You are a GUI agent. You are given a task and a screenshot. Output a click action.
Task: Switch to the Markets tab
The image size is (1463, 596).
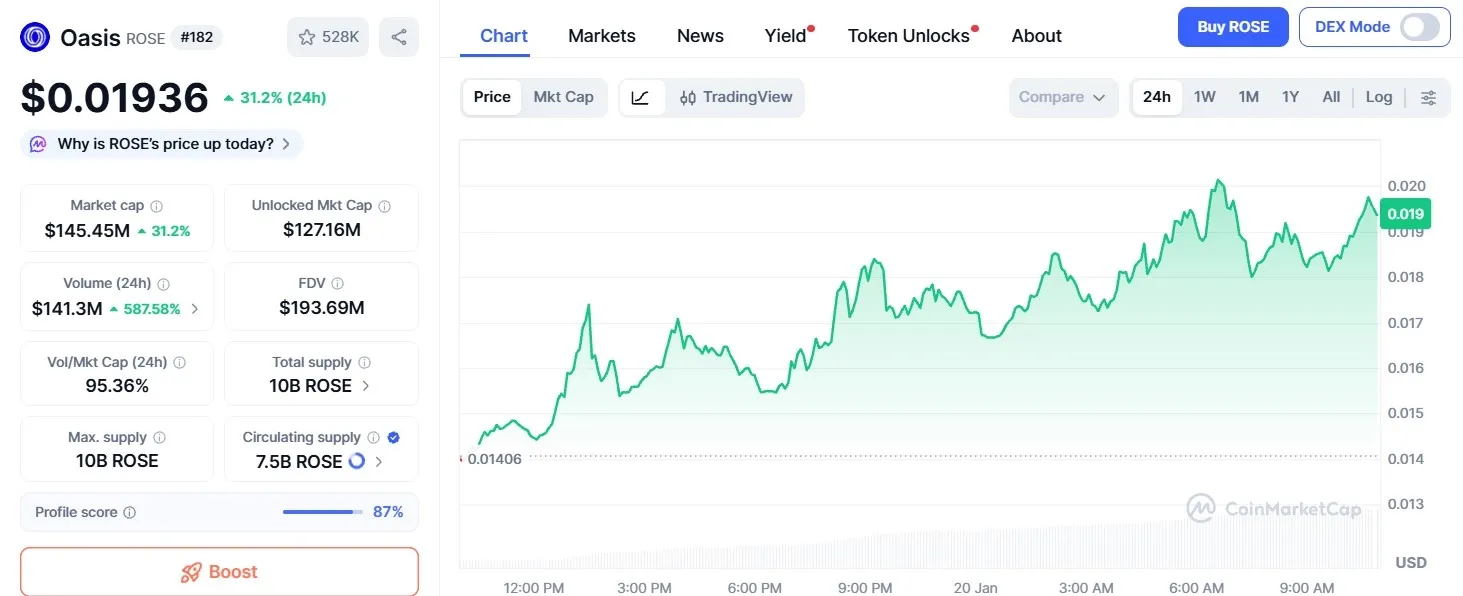pos(601,36)
